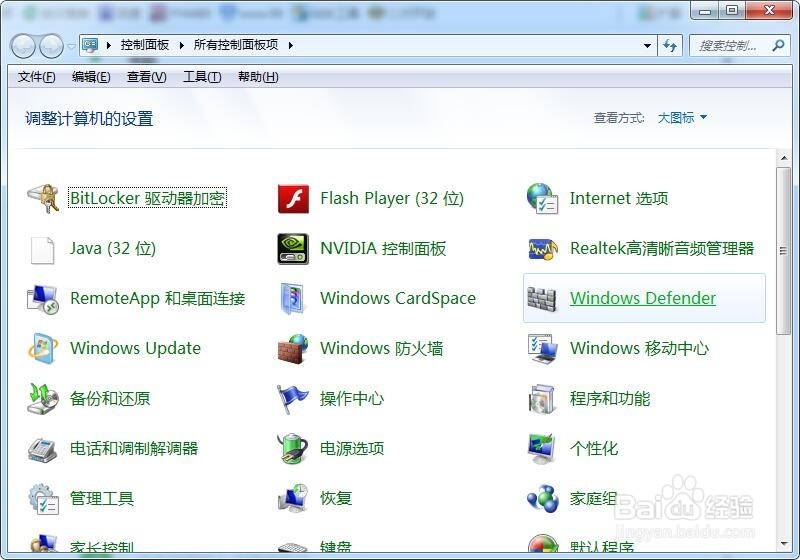Open the Action Center flag icon
The image size is (800, 560).
point(293,398)
